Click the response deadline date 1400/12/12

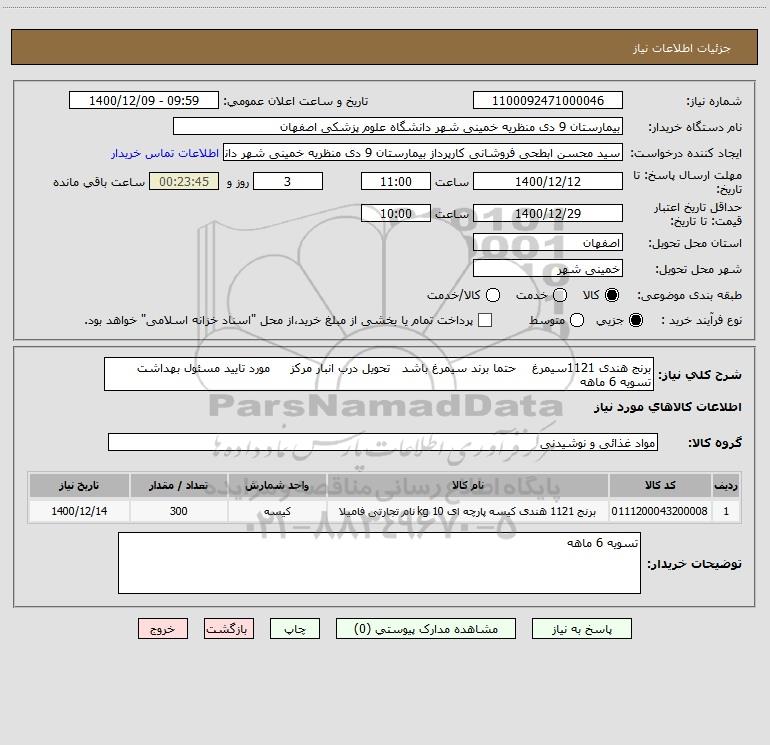(x=548, y=181)
